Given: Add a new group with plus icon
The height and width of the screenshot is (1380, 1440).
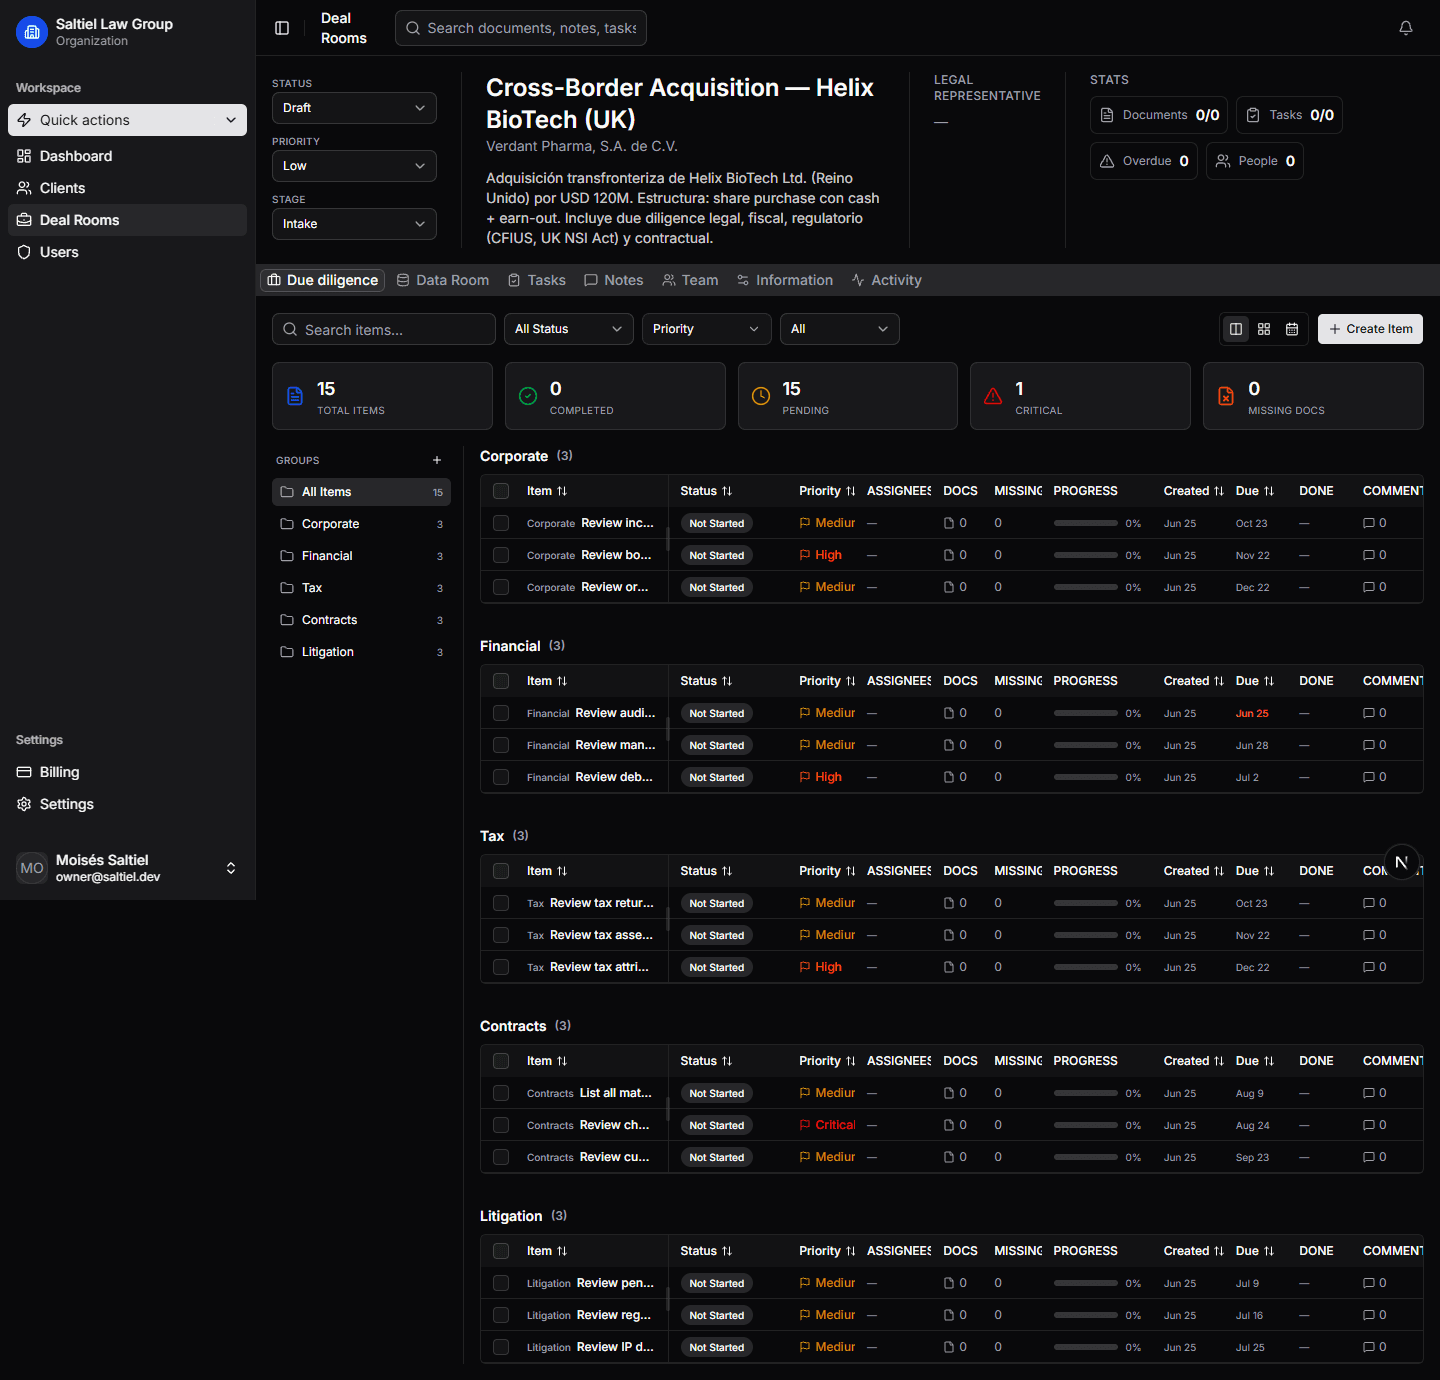Looking at the screenshot, I should [437, 460].
